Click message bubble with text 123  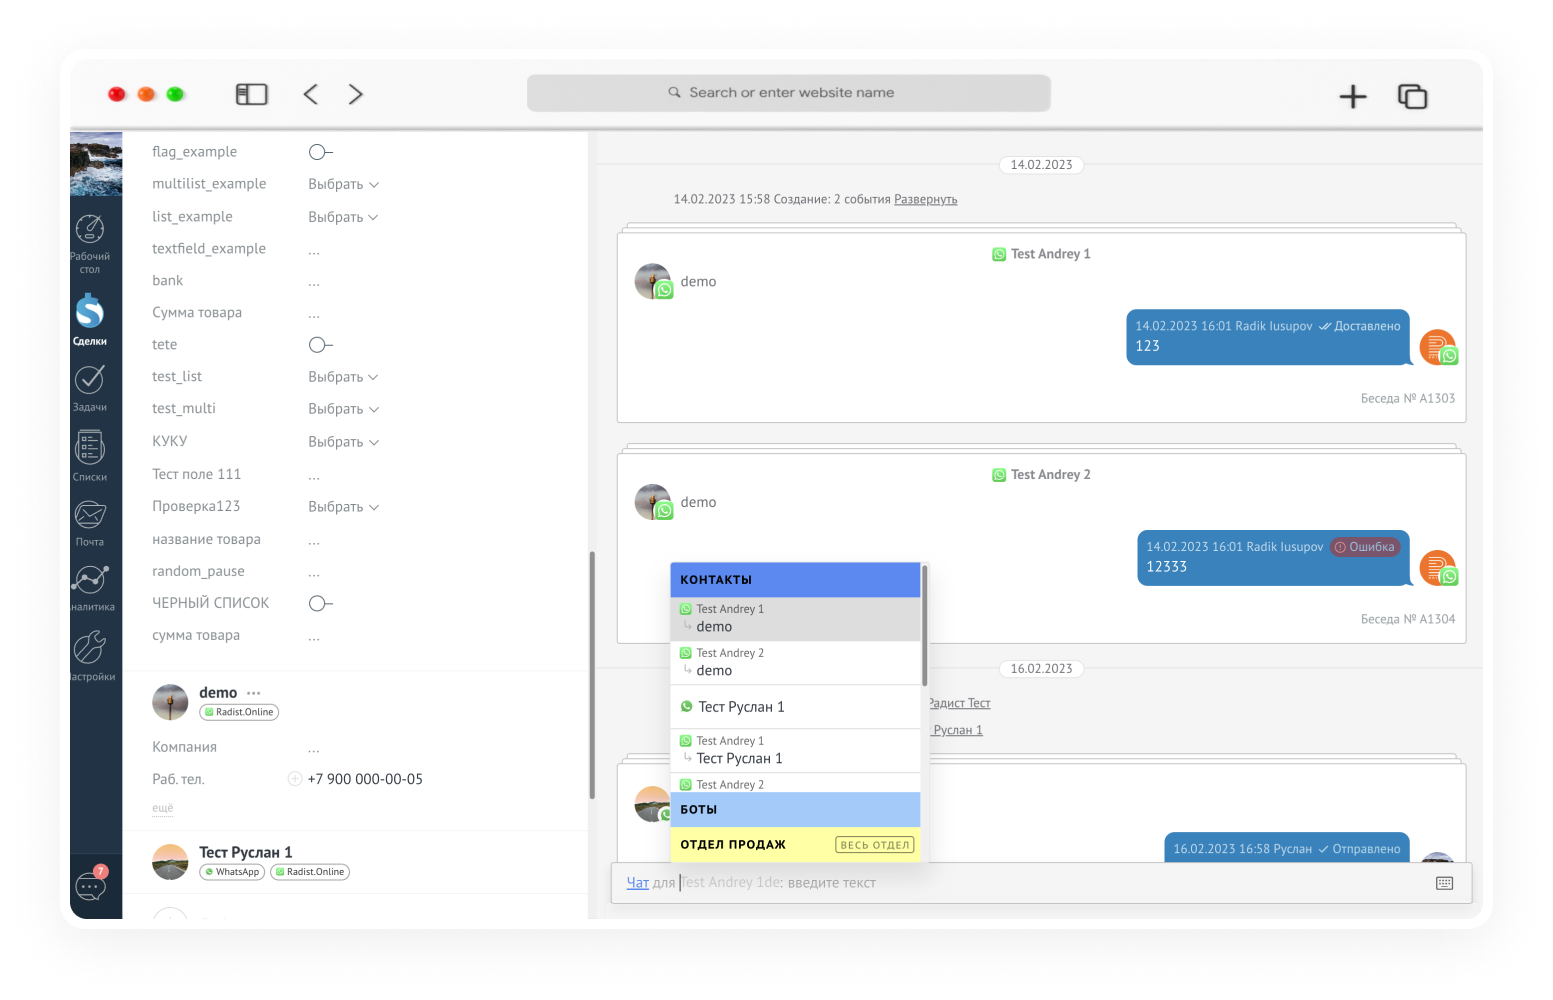[1268, 337]
